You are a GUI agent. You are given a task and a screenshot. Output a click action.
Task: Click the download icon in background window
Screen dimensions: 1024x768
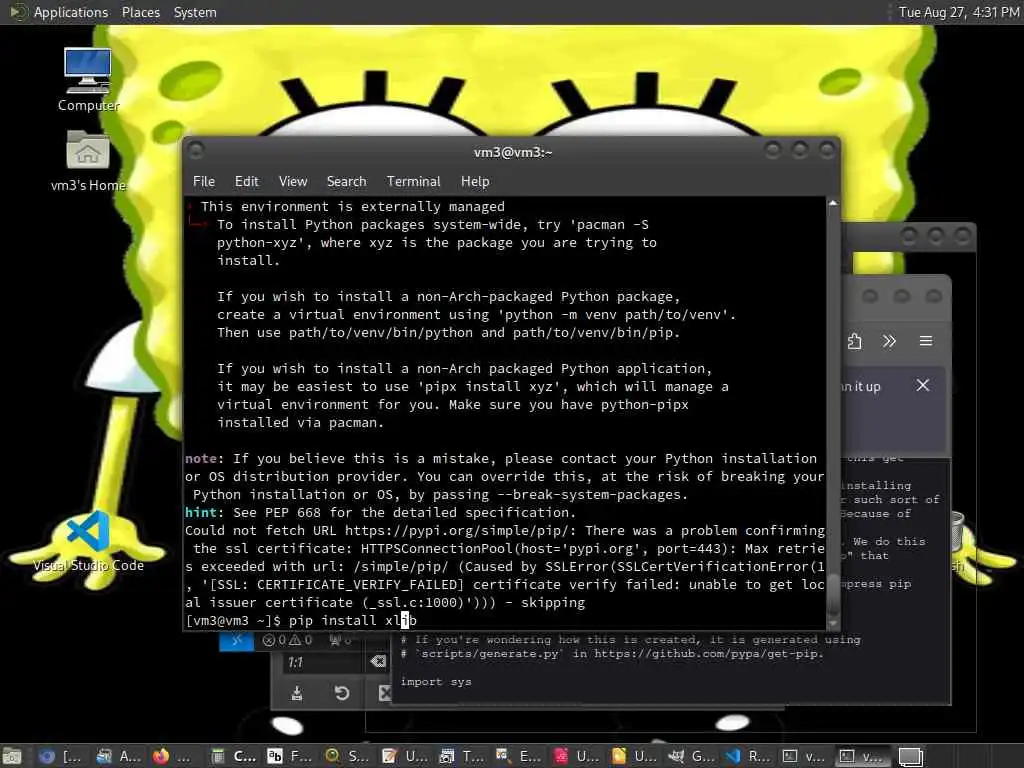click(x=296, y=693)
